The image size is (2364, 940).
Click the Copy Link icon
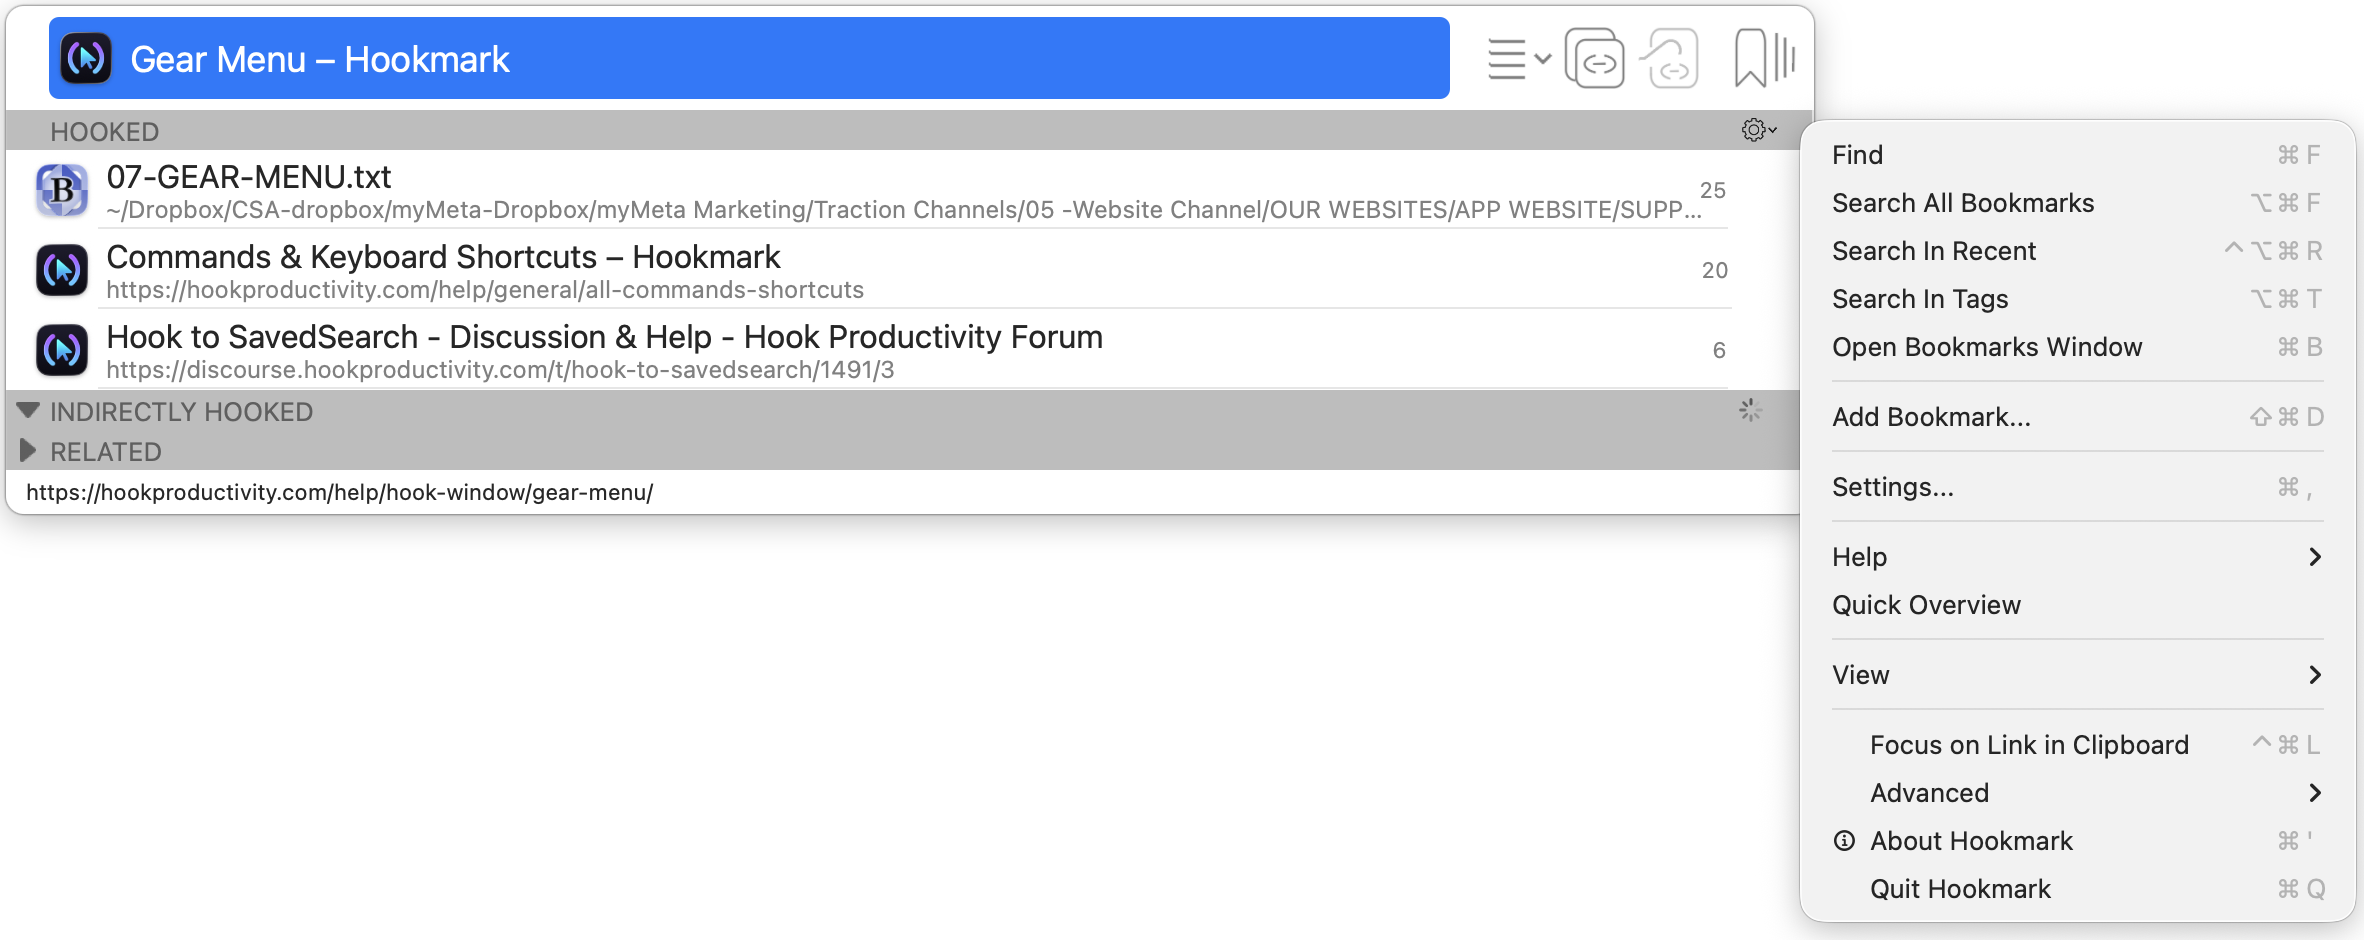coord(1595,59)
